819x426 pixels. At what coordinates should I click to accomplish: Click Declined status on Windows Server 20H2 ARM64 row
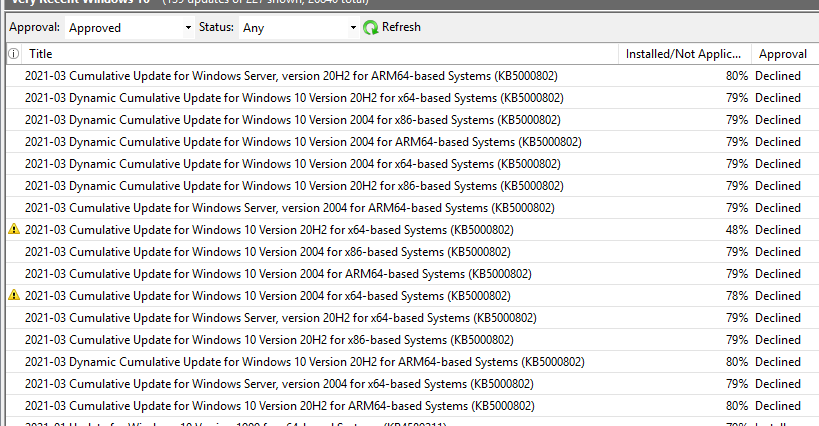click(778, 76)
